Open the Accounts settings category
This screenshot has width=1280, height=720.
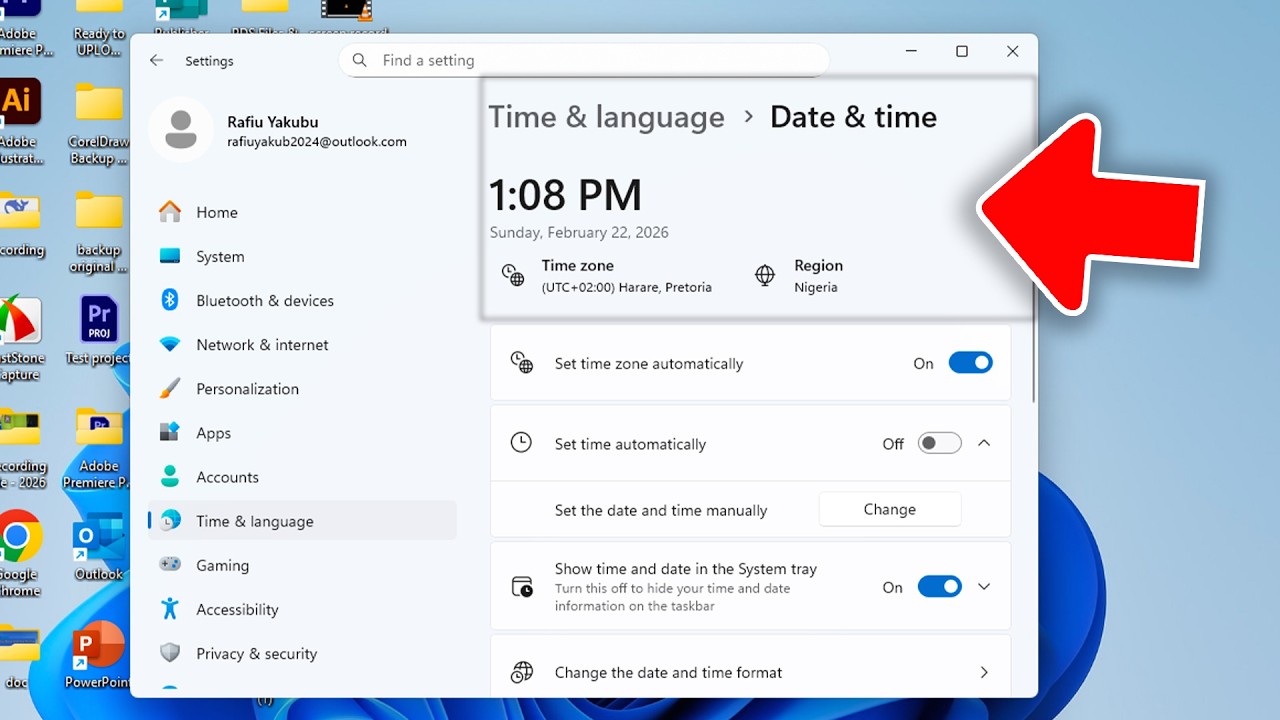pyautogui.click(x=302, y=477)
